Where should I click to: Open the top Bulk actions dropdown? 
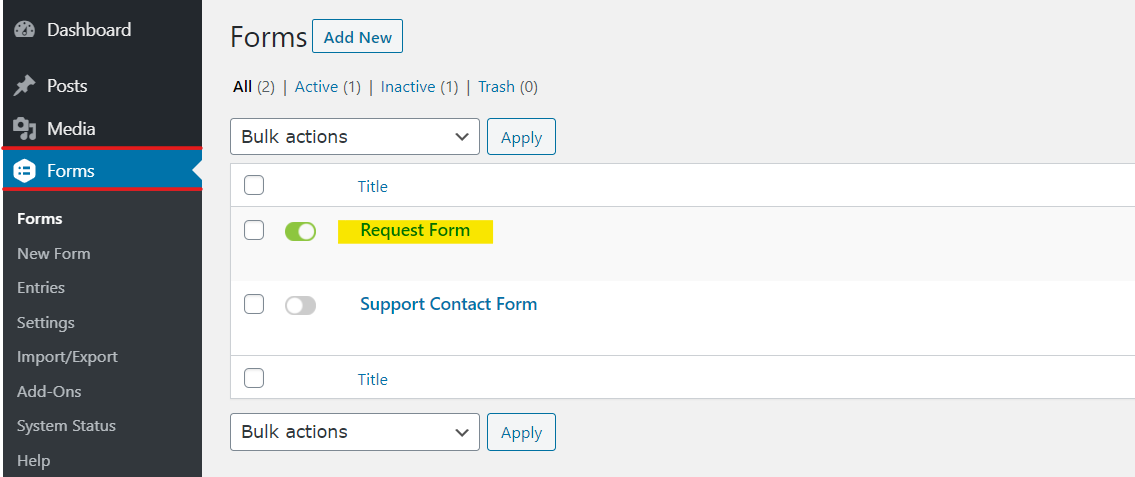click(355, 137)
